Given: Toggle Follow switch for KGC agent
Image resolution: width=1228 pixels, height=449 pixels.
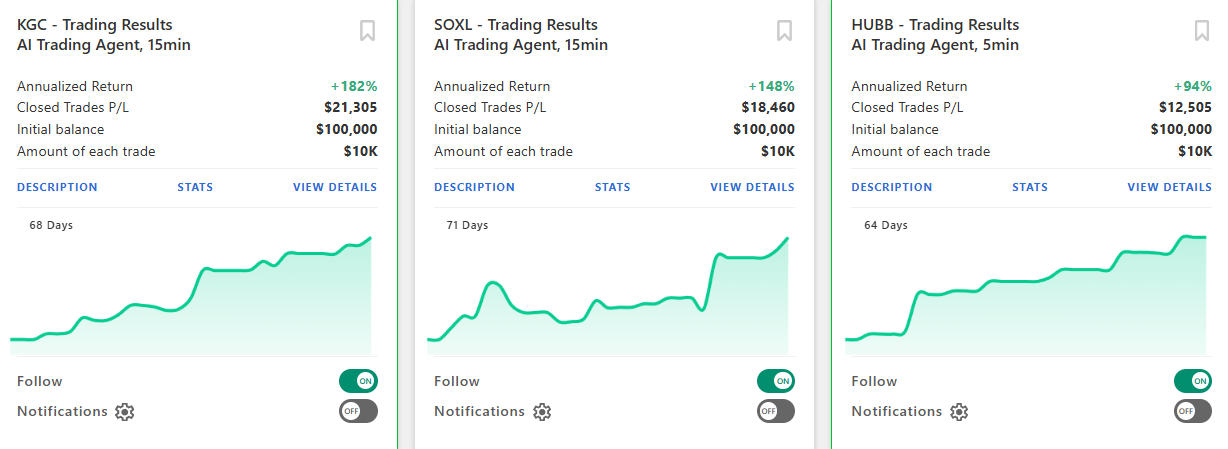Looking at the screenshot, I should pyautogui.click(x=358, y=381).
